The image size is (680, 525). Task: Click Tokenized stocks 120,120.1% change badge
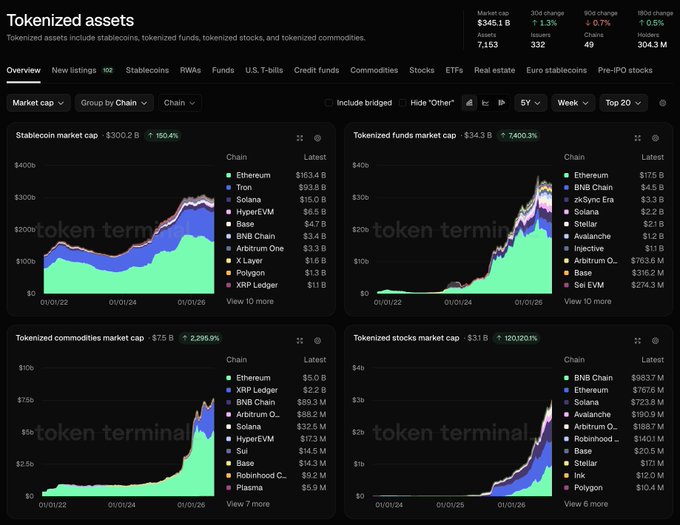click(516, 338)
